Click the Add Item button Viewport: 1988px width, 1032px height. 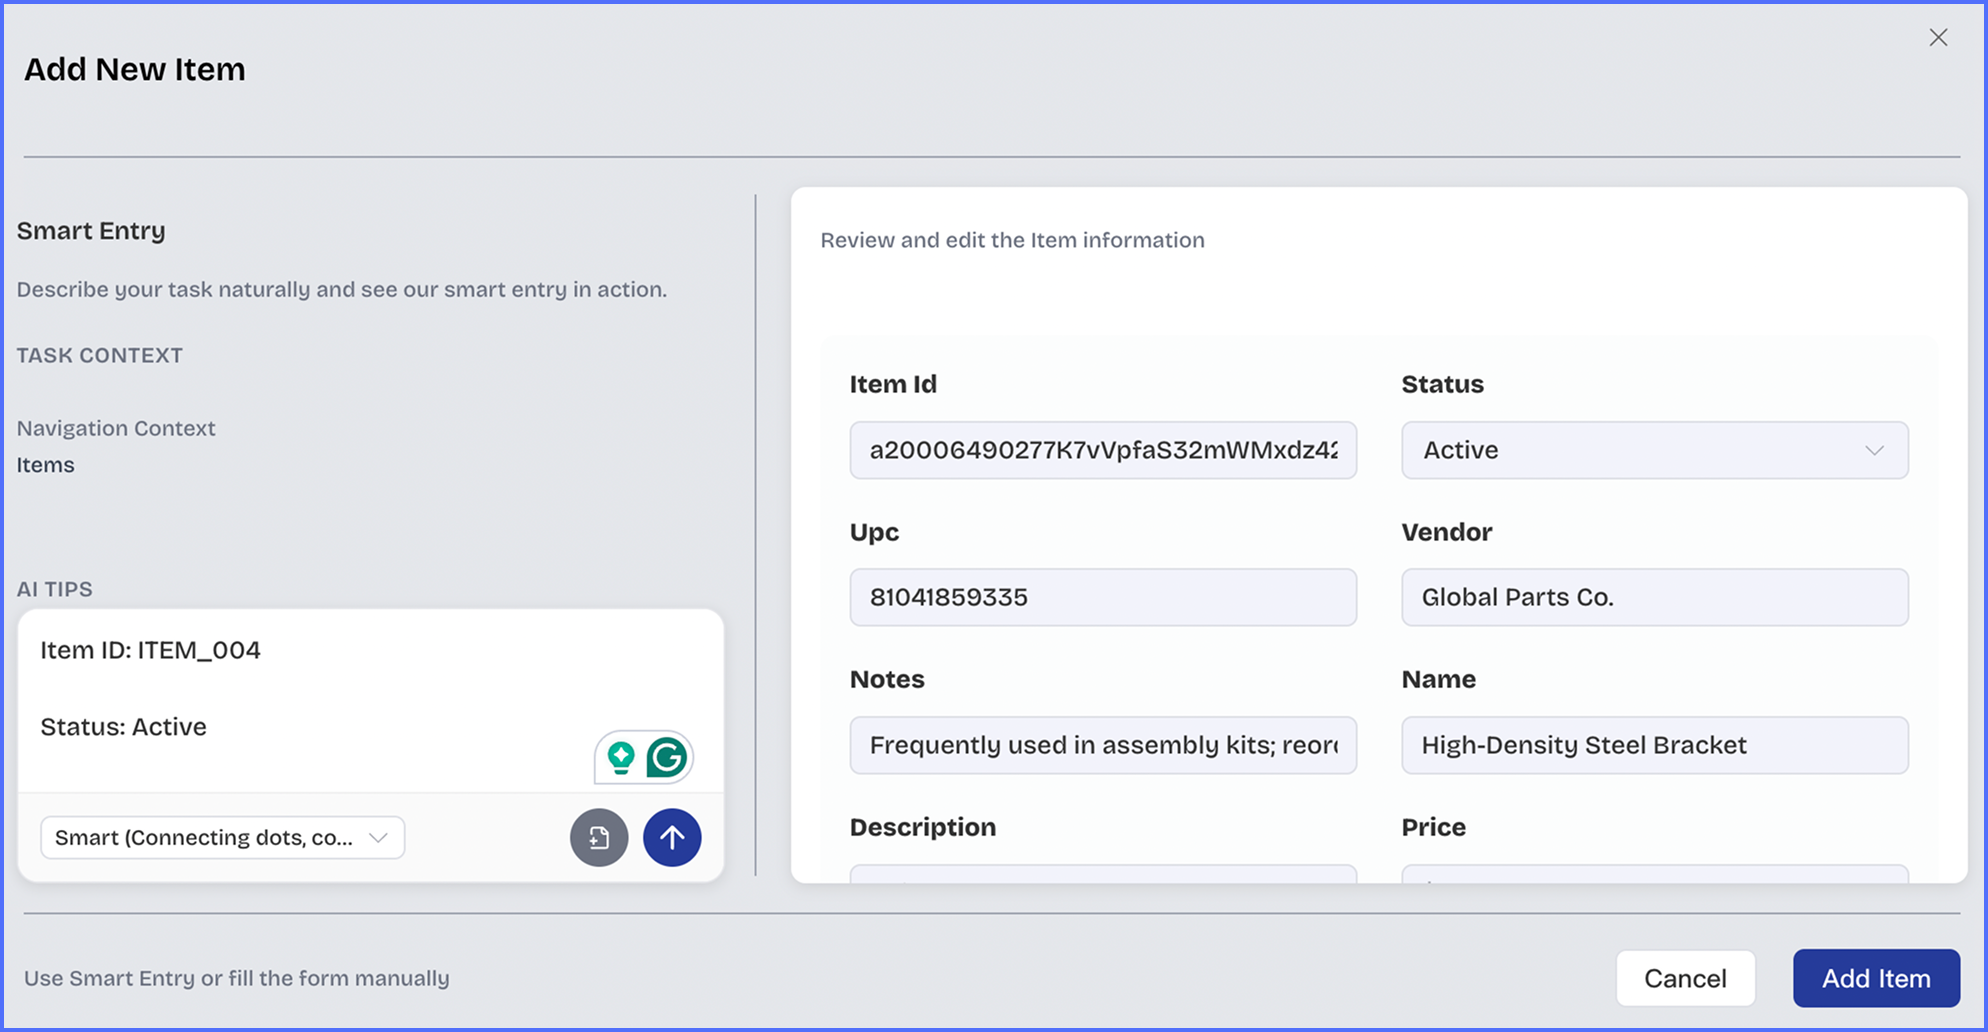point(1875,978)
